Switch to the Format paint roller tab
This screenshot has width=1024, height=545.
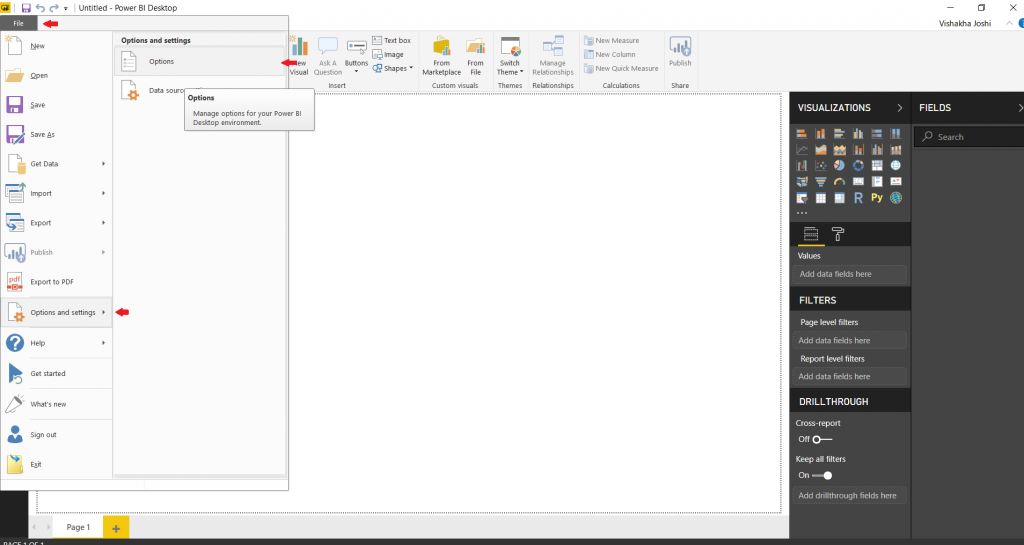[x=838, y=234]
